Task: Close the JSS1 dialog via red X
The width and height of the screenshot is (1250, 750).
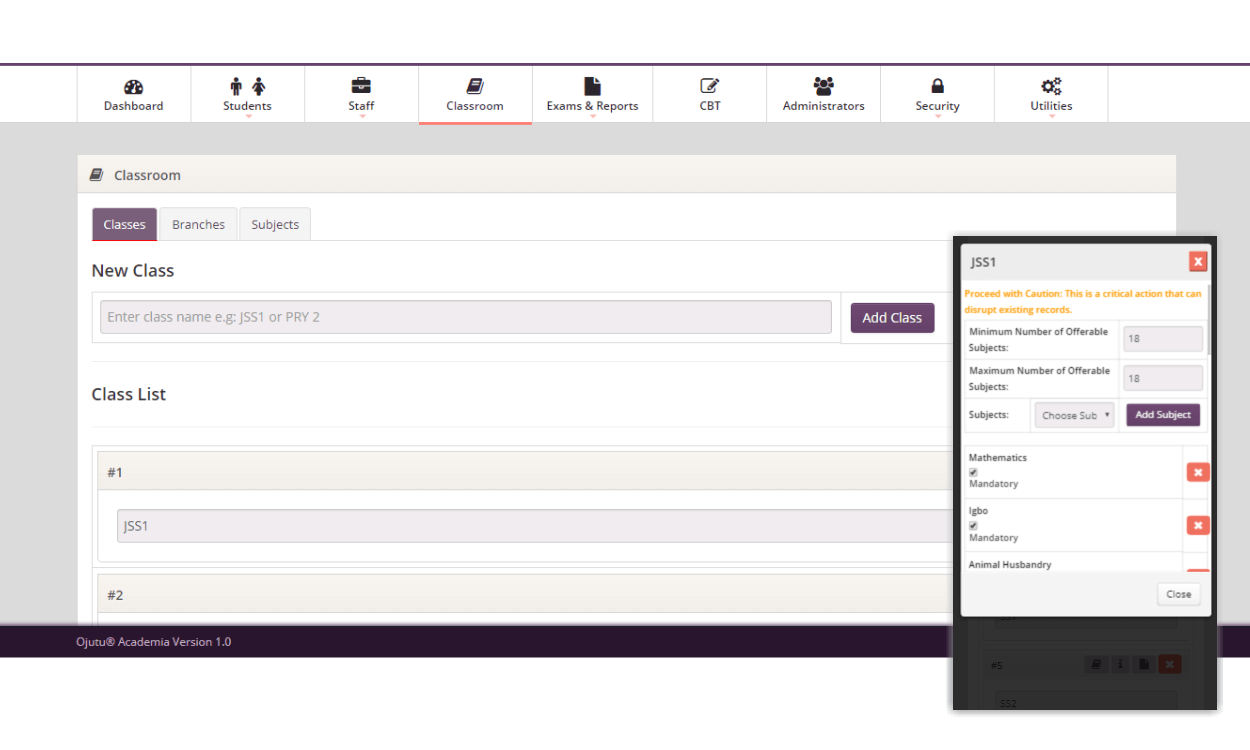Action: 1198,262
